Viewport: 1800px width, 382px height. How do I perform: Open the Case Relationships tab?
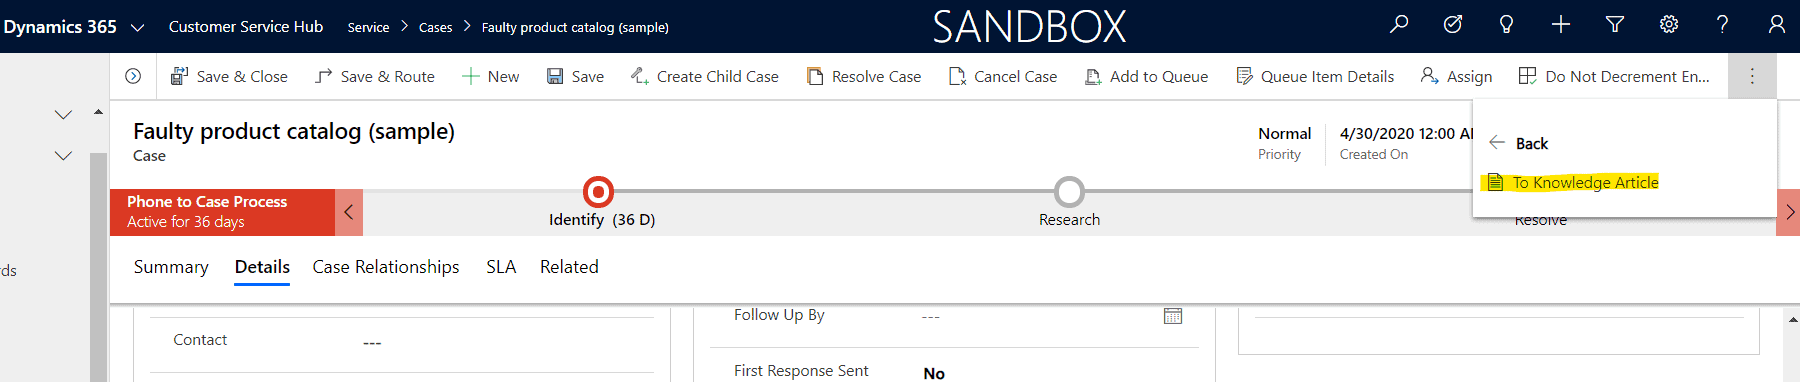[x=386, y=267]
